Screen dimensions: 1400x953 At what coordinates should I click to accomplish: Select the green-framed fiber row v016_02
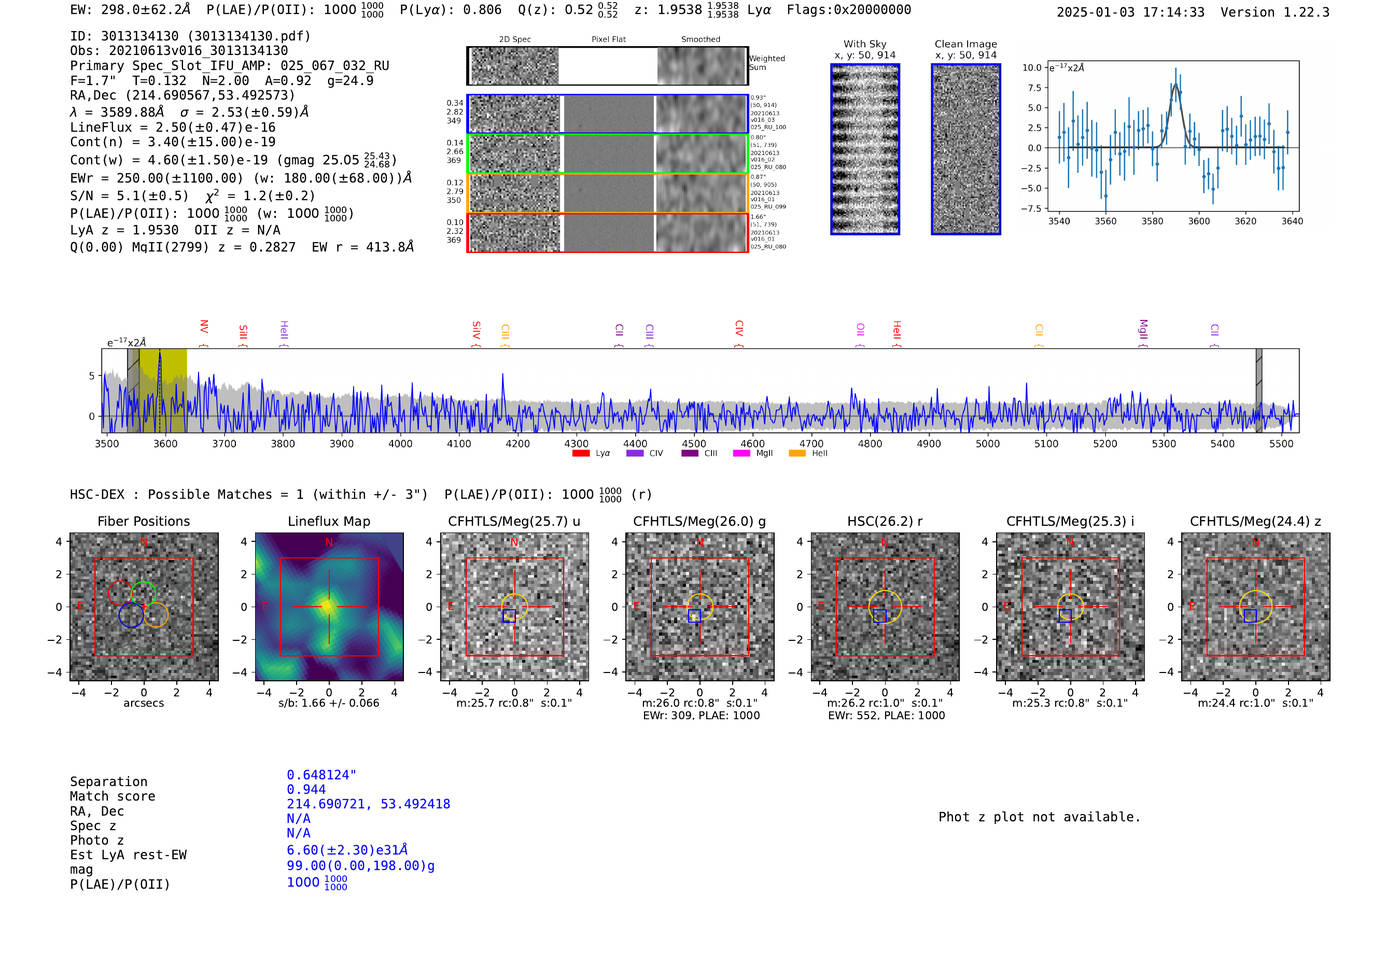tap(608, 154)
